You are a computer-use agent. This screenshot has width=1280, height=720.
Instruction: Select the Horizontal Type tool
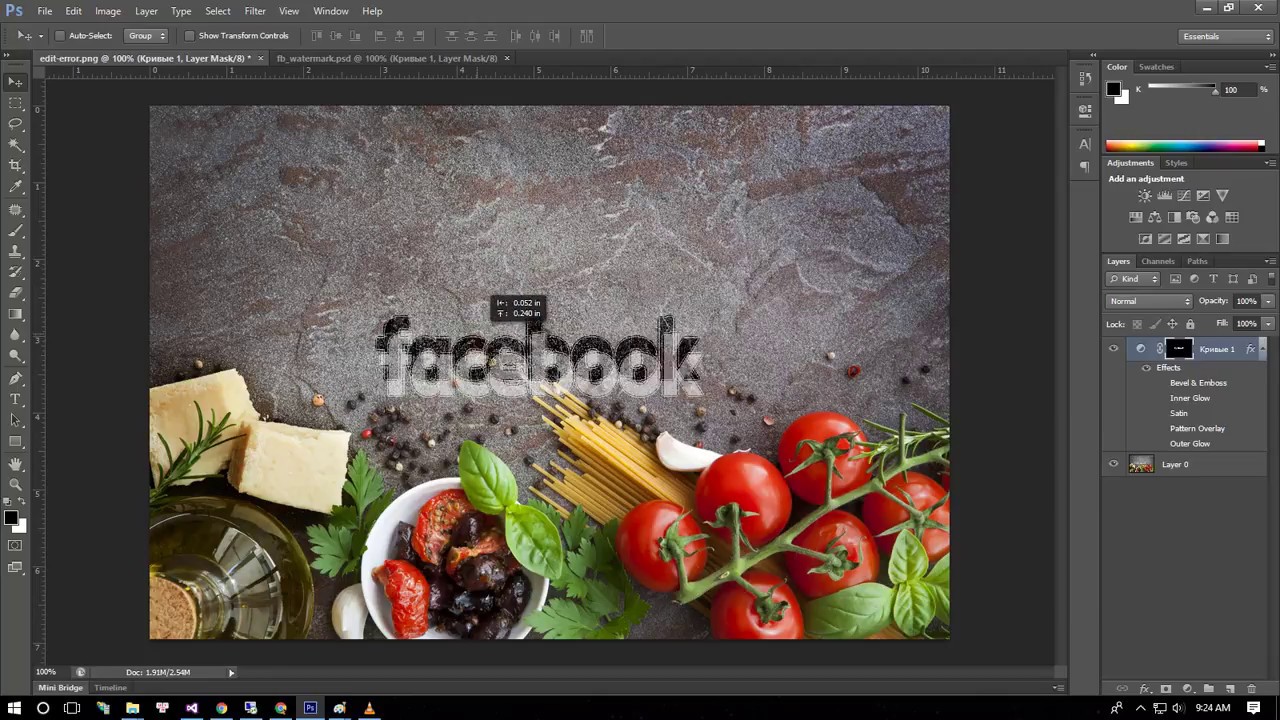[16, 400]
